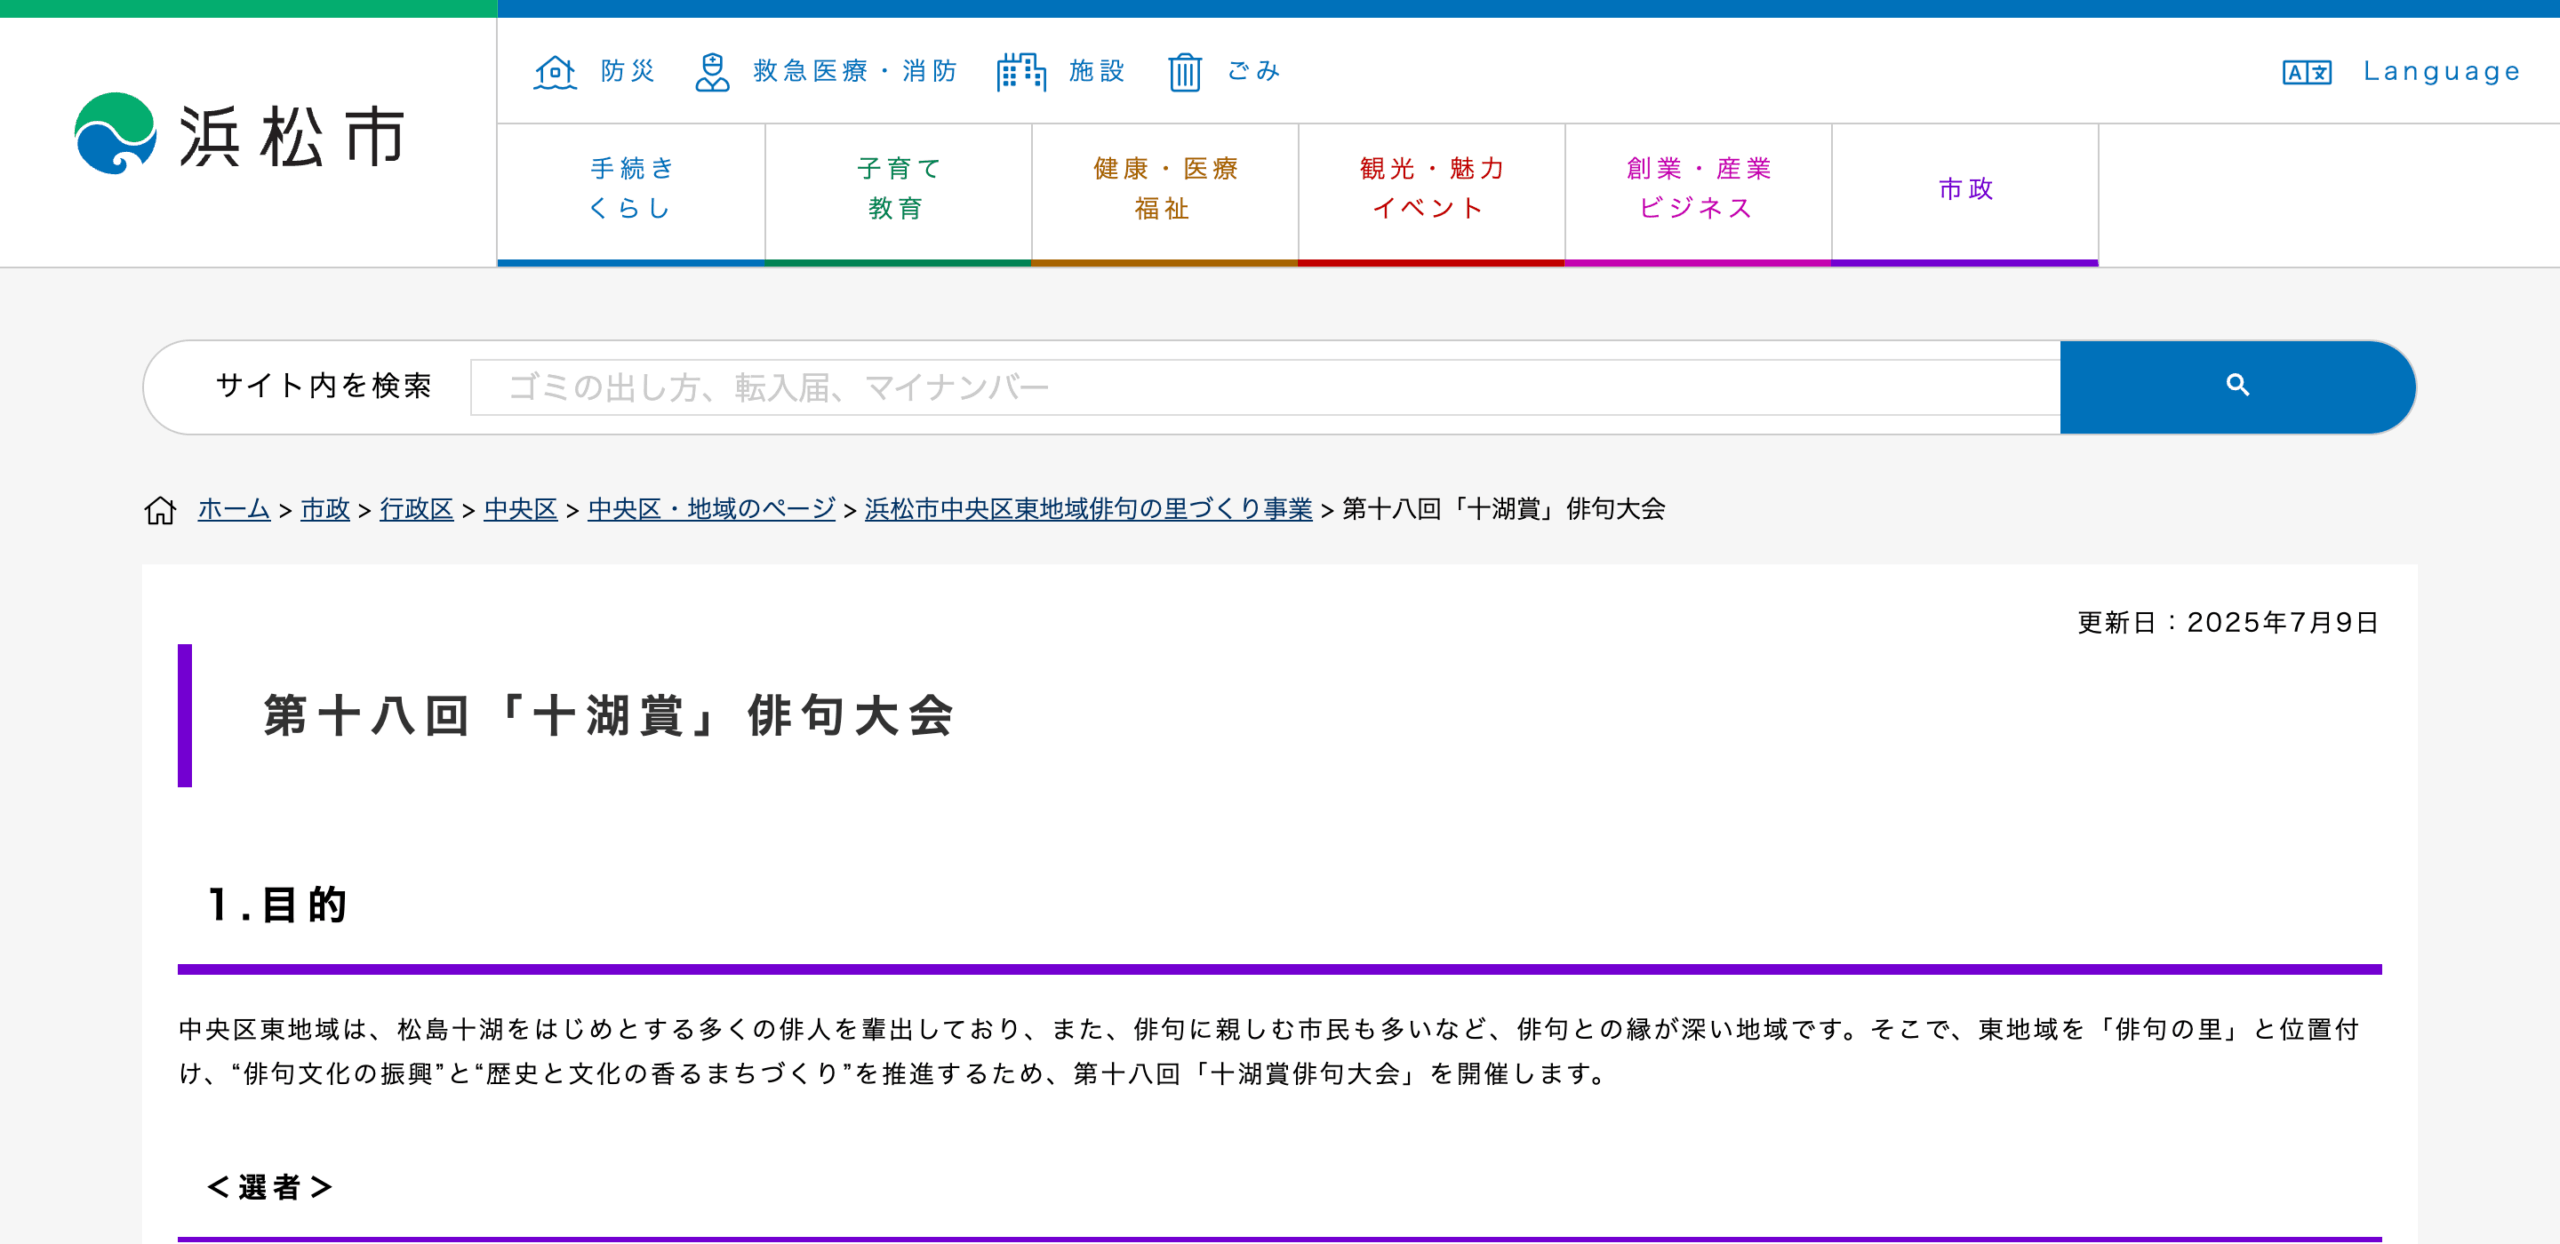Click the ＜選者＞ subsection heading

[269, 1187]
